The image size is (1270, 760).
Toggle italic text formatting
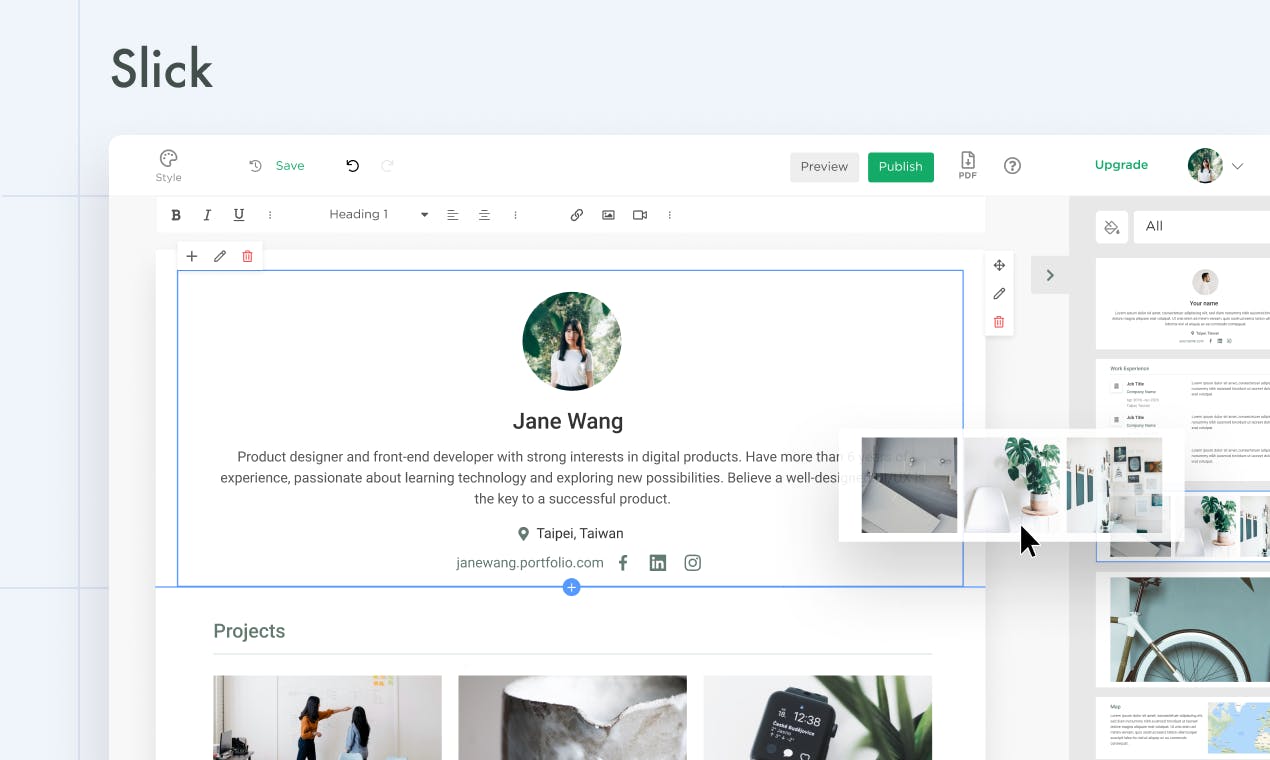[207, 215]
